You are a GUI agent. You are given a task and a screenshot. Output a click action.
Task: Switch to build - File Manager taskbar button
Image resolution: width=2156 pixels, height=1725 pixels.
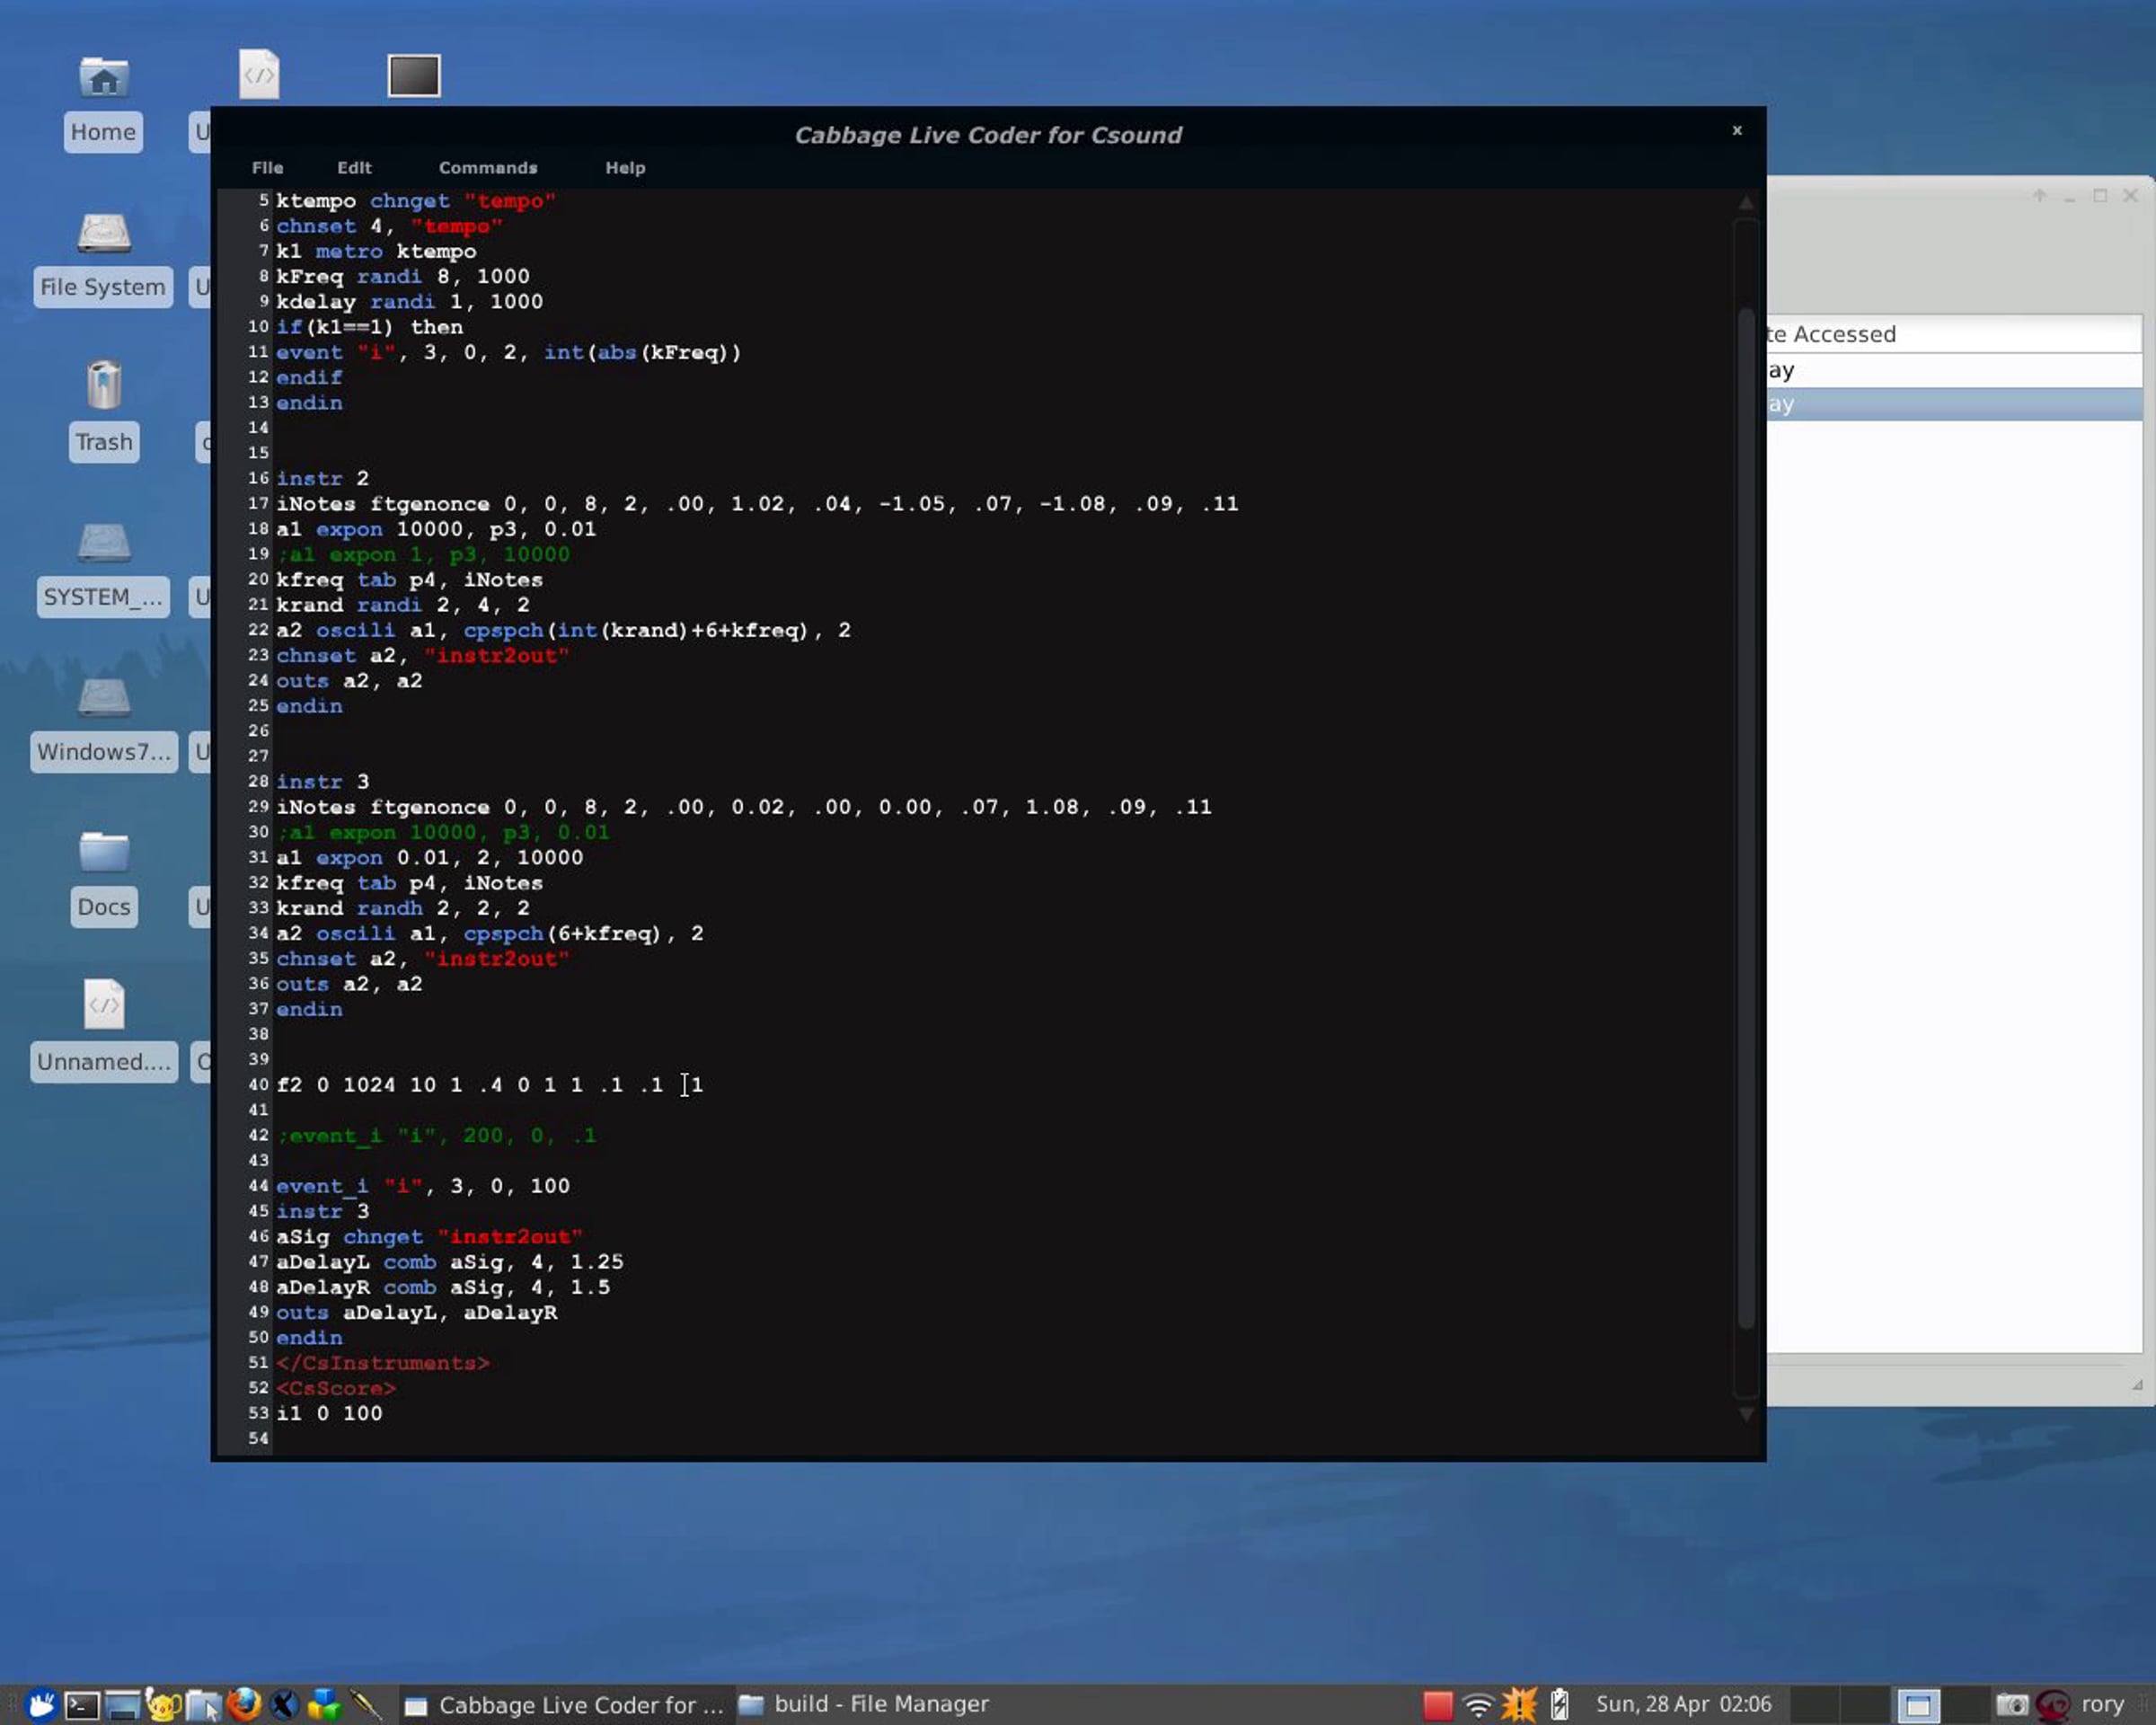coord(864,1705)
